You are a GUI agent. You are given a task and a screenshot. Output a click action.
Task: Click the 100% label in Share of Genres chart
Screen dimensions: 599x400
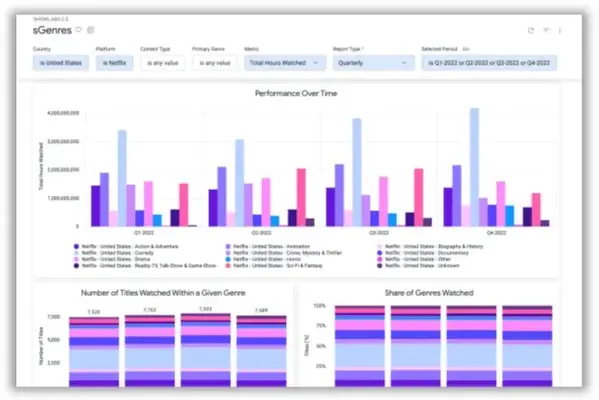pos(319,306)
